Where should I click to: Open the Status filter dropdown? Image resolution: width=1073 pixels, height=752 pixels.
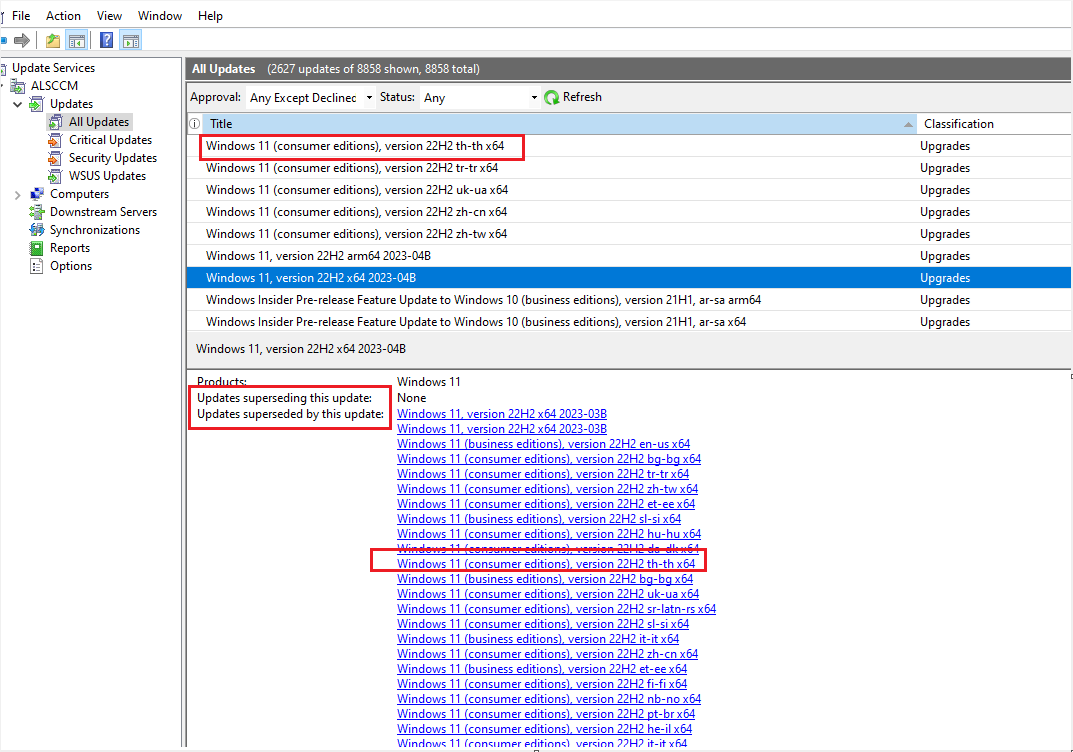point(532,97)
